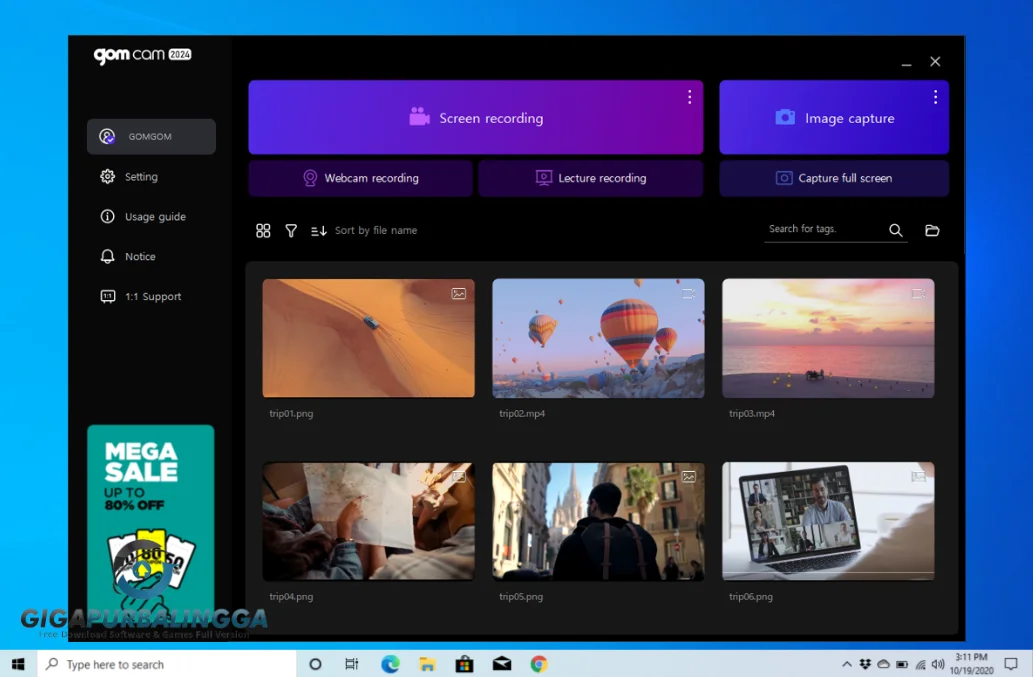Image resolution: width=1033 pixels, height=677 pixels.
Task: Open the save folder icon
Action: click(x=932, y=231)
